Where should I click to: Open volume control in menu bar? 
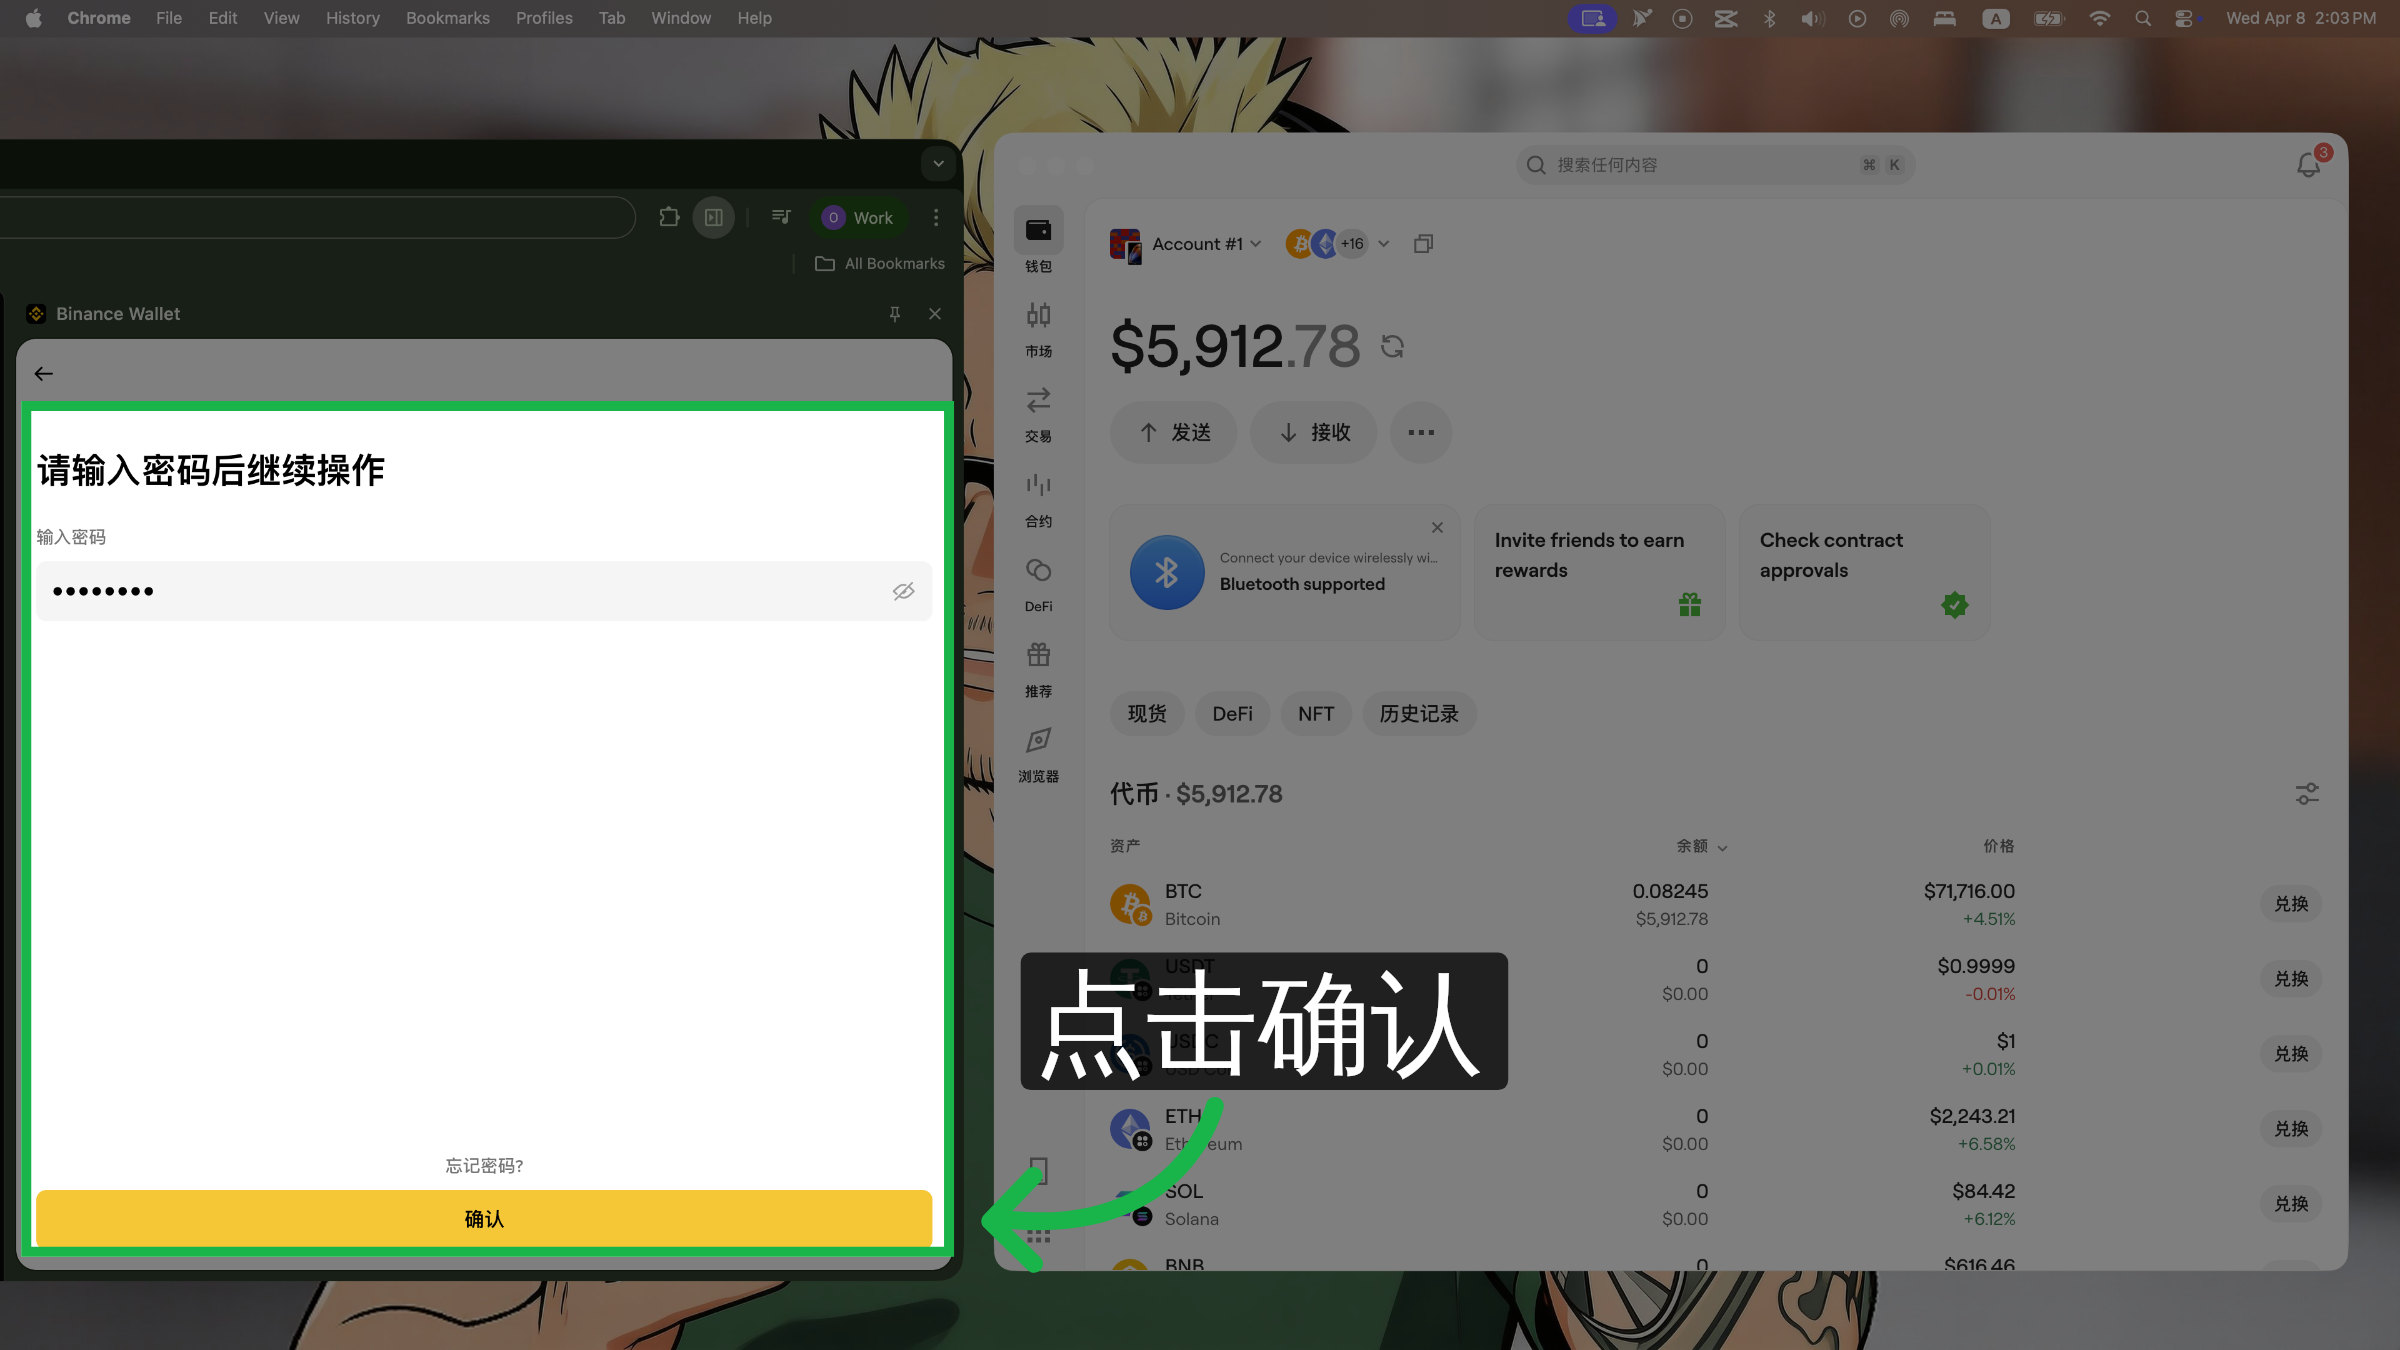1812,18
